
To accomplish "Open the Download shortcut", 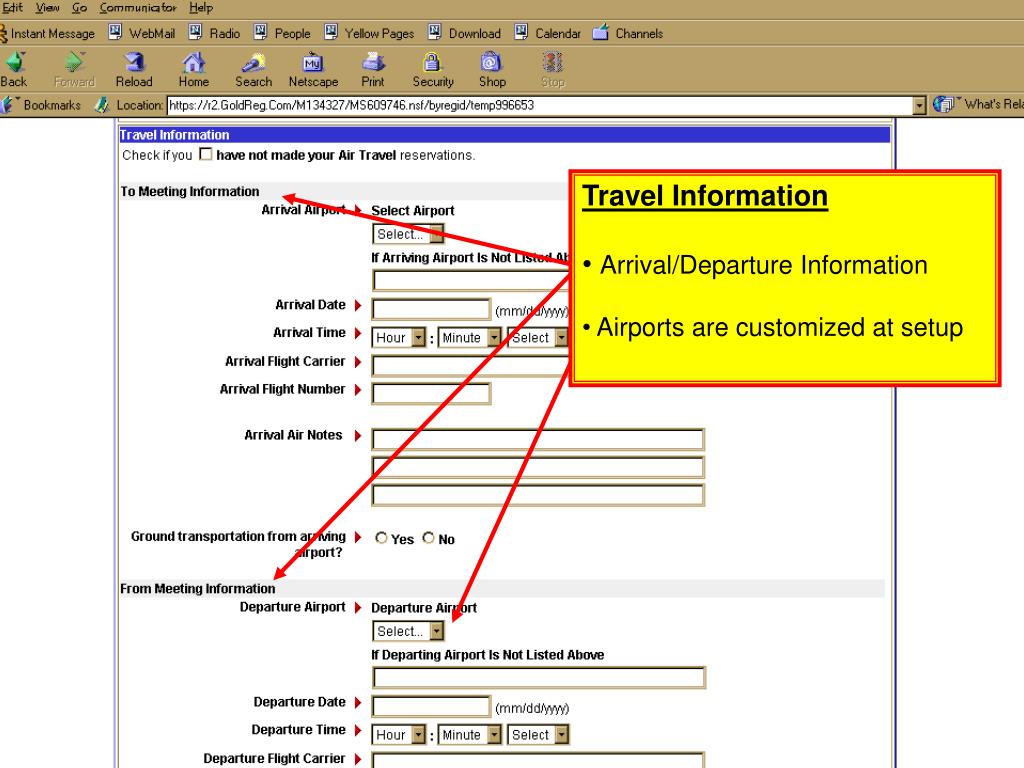I will [464, 33].
